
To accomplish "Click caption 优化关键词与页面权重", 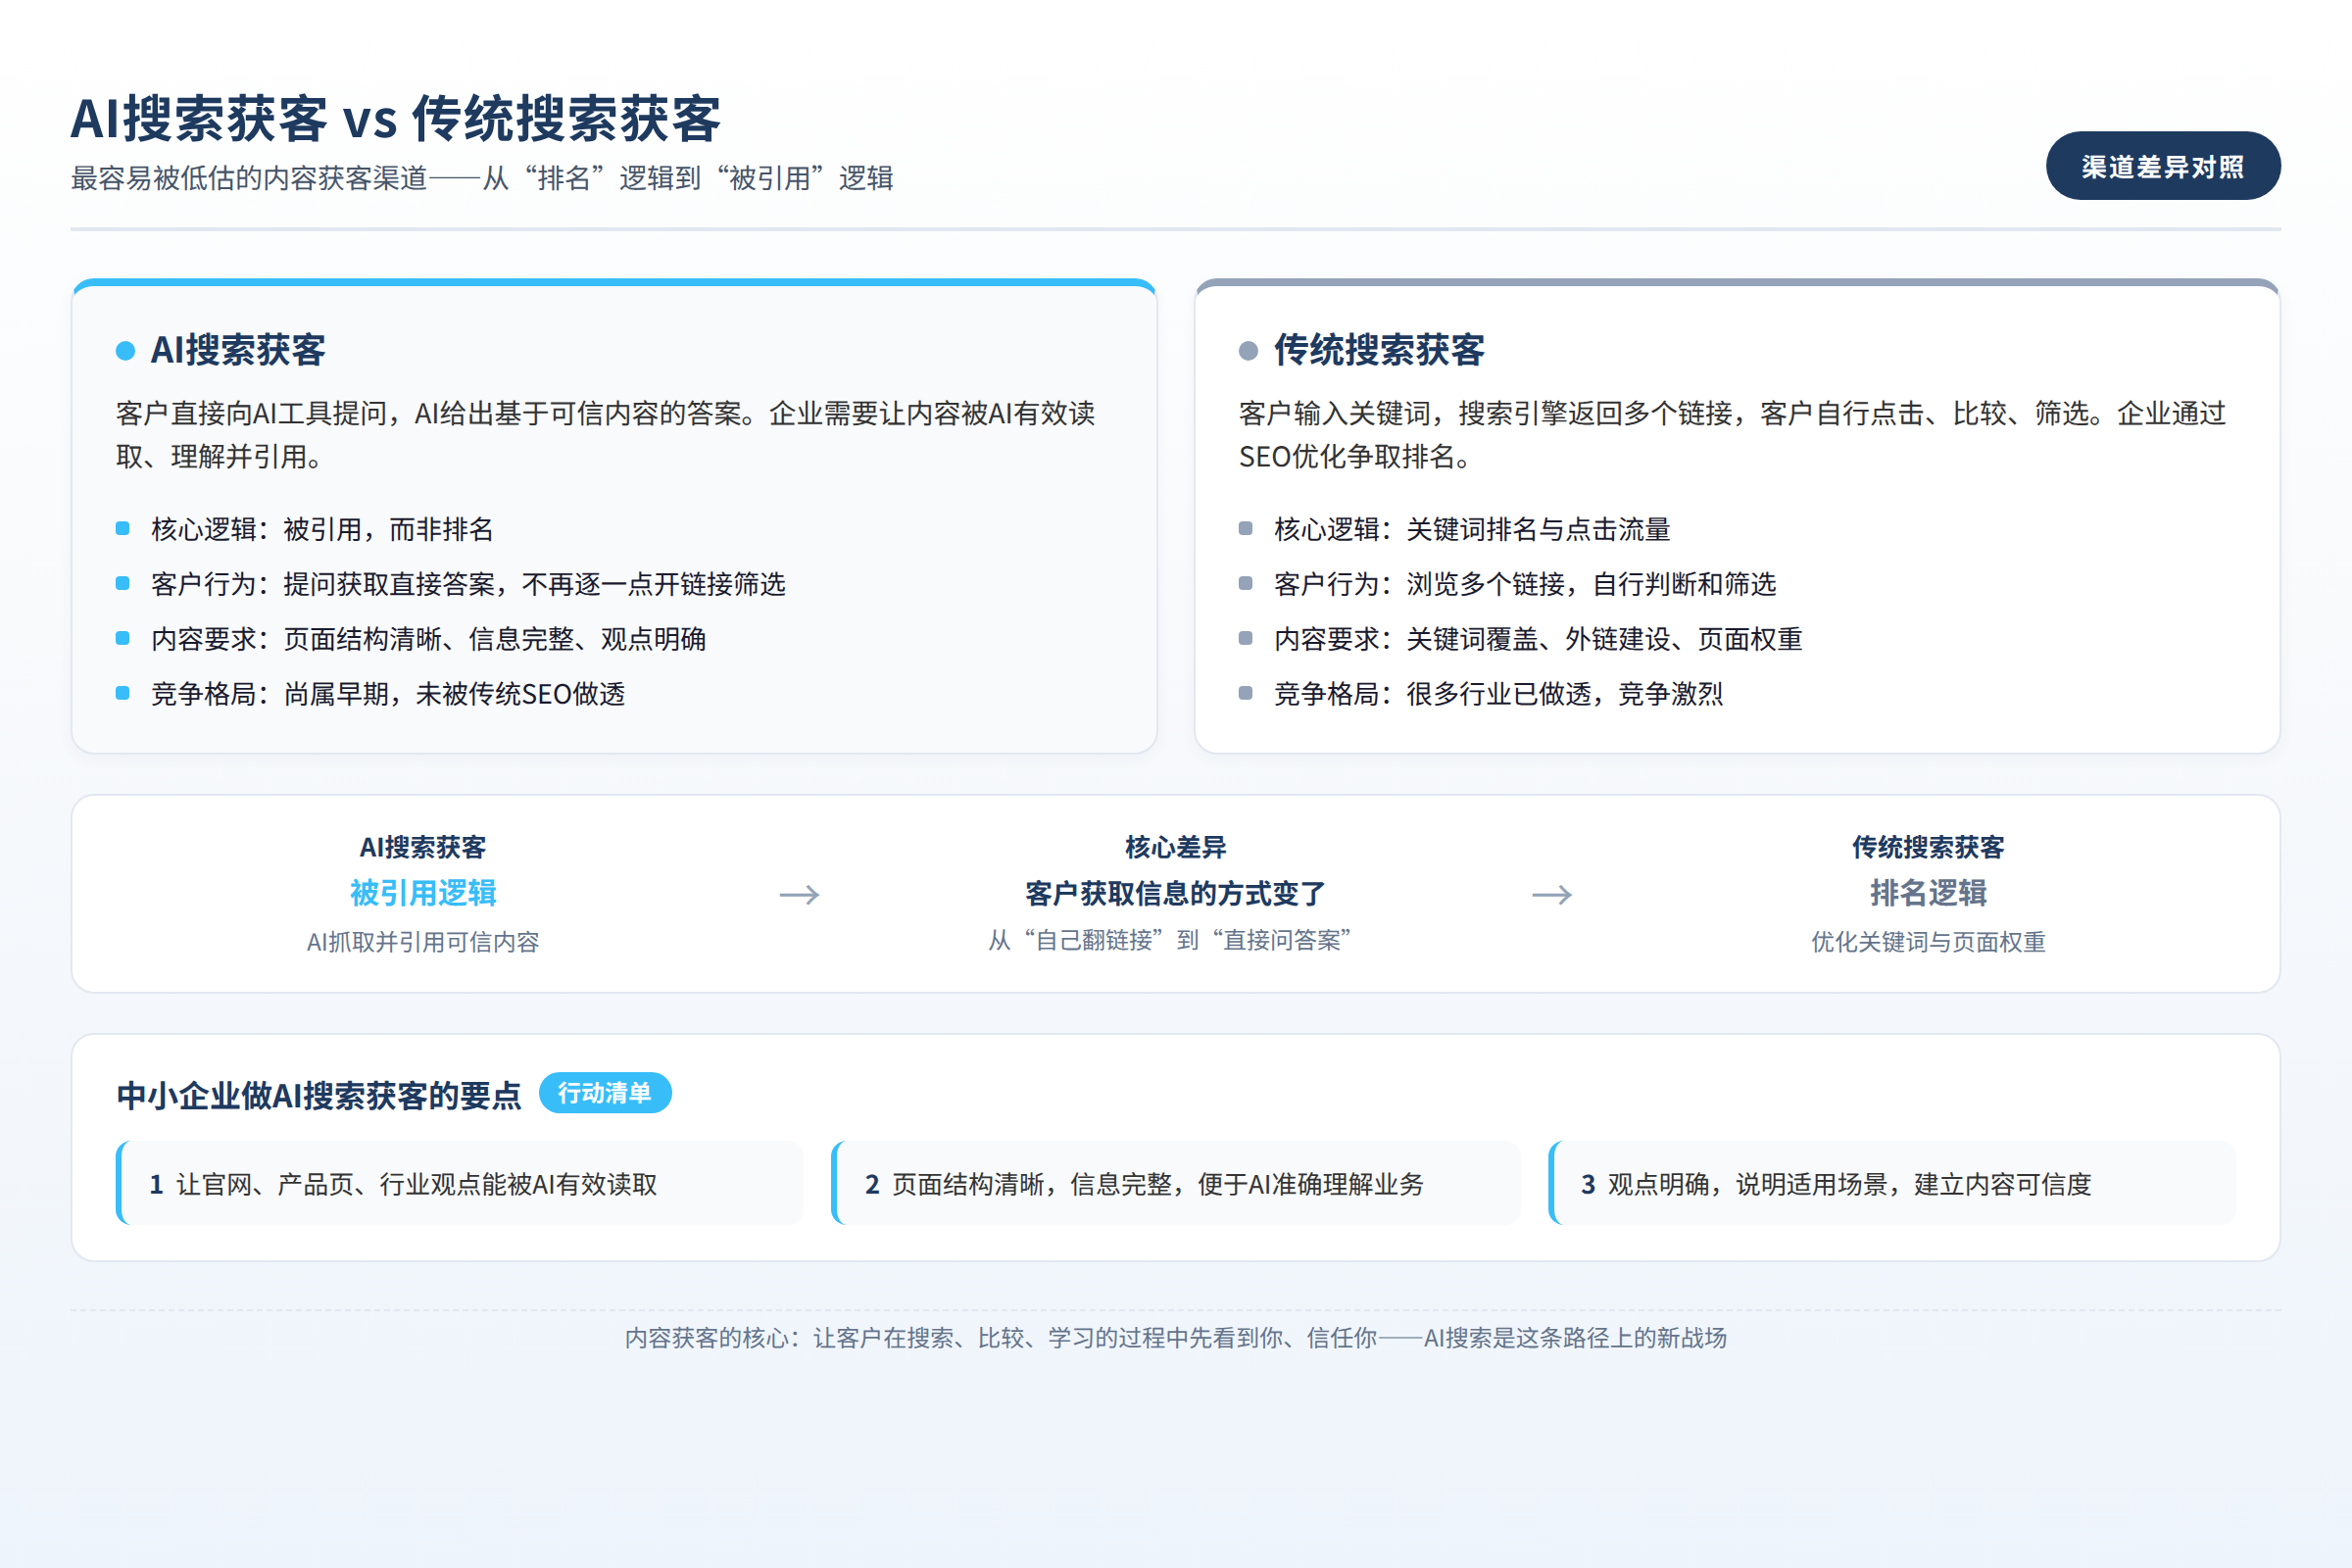I will pyautogui.click(x=1928, y=942).
